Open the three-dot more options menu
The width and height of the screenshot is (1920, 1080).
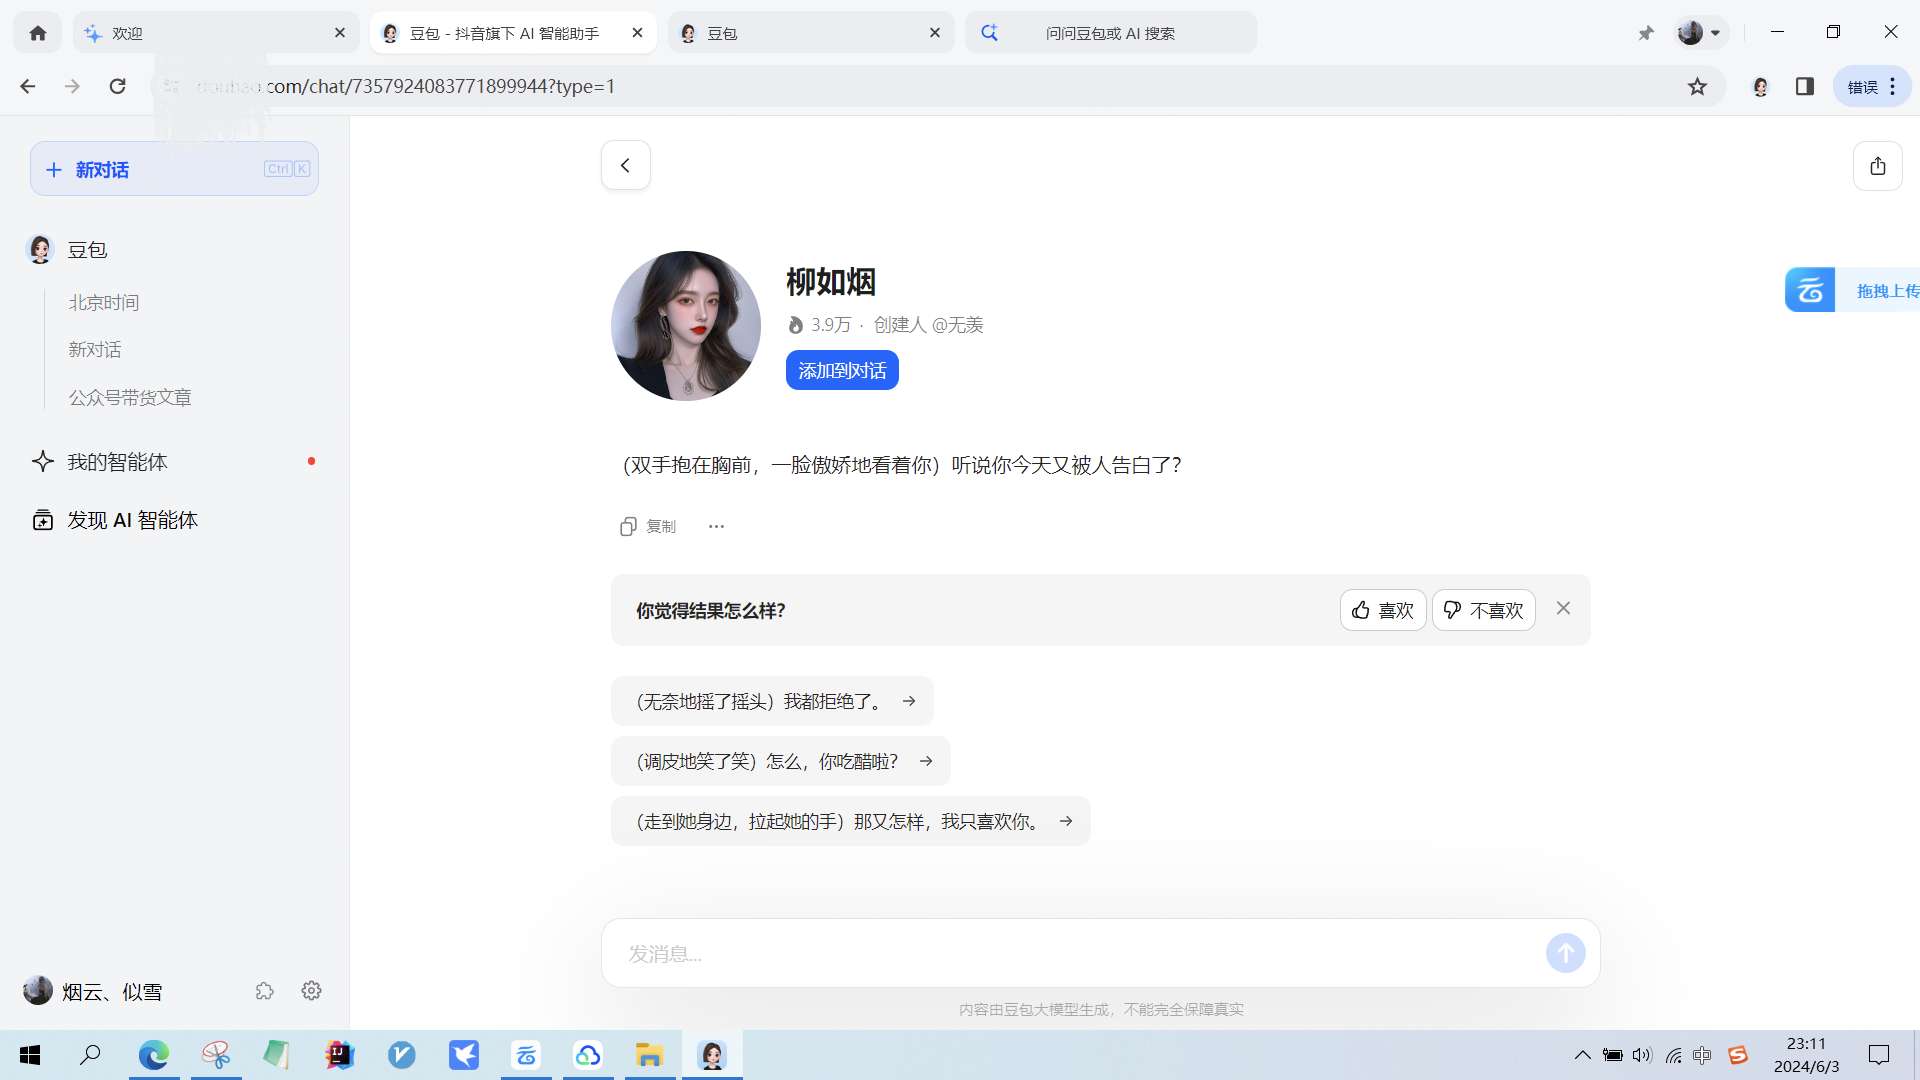point(716,527)
